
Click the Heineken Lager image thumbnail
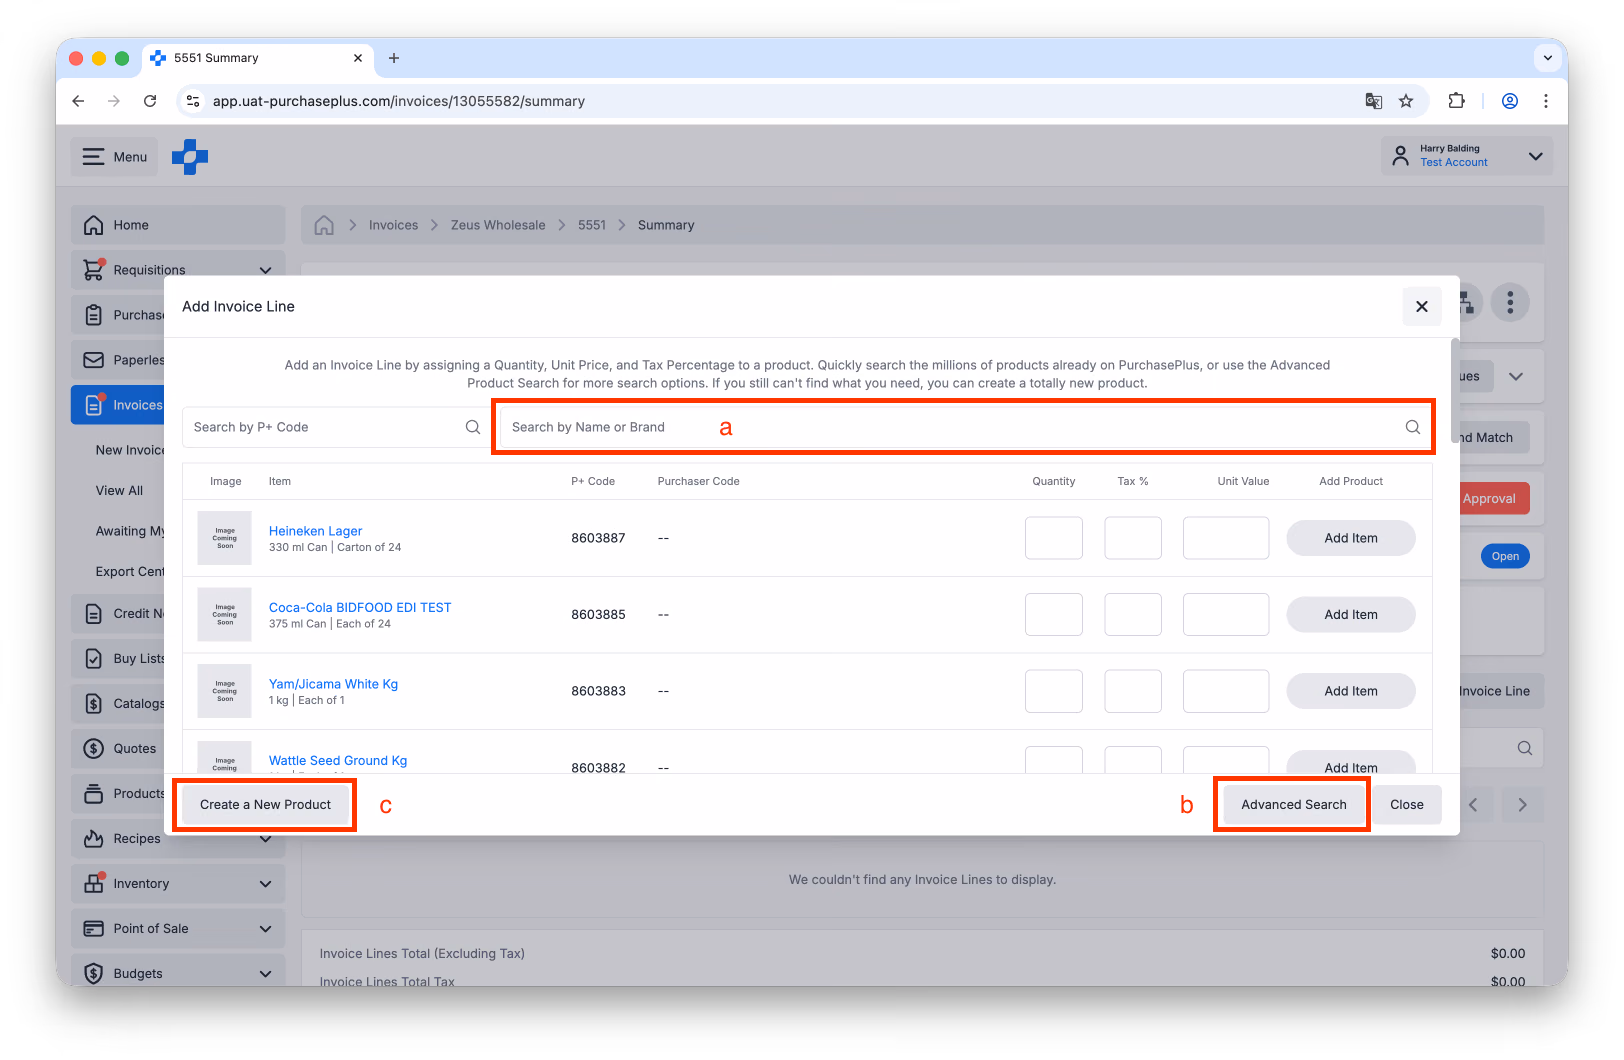pyautogui.click(x=225, y=538)
